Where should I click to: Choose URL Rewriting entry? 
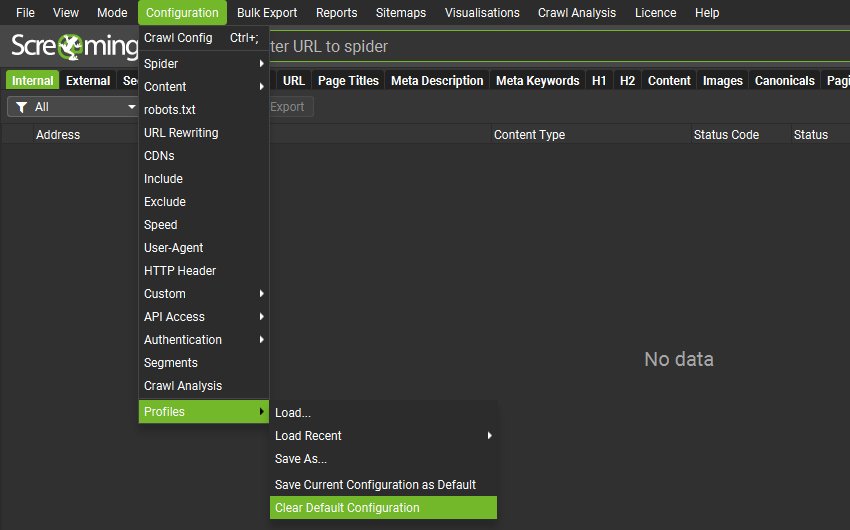(204, 133)
